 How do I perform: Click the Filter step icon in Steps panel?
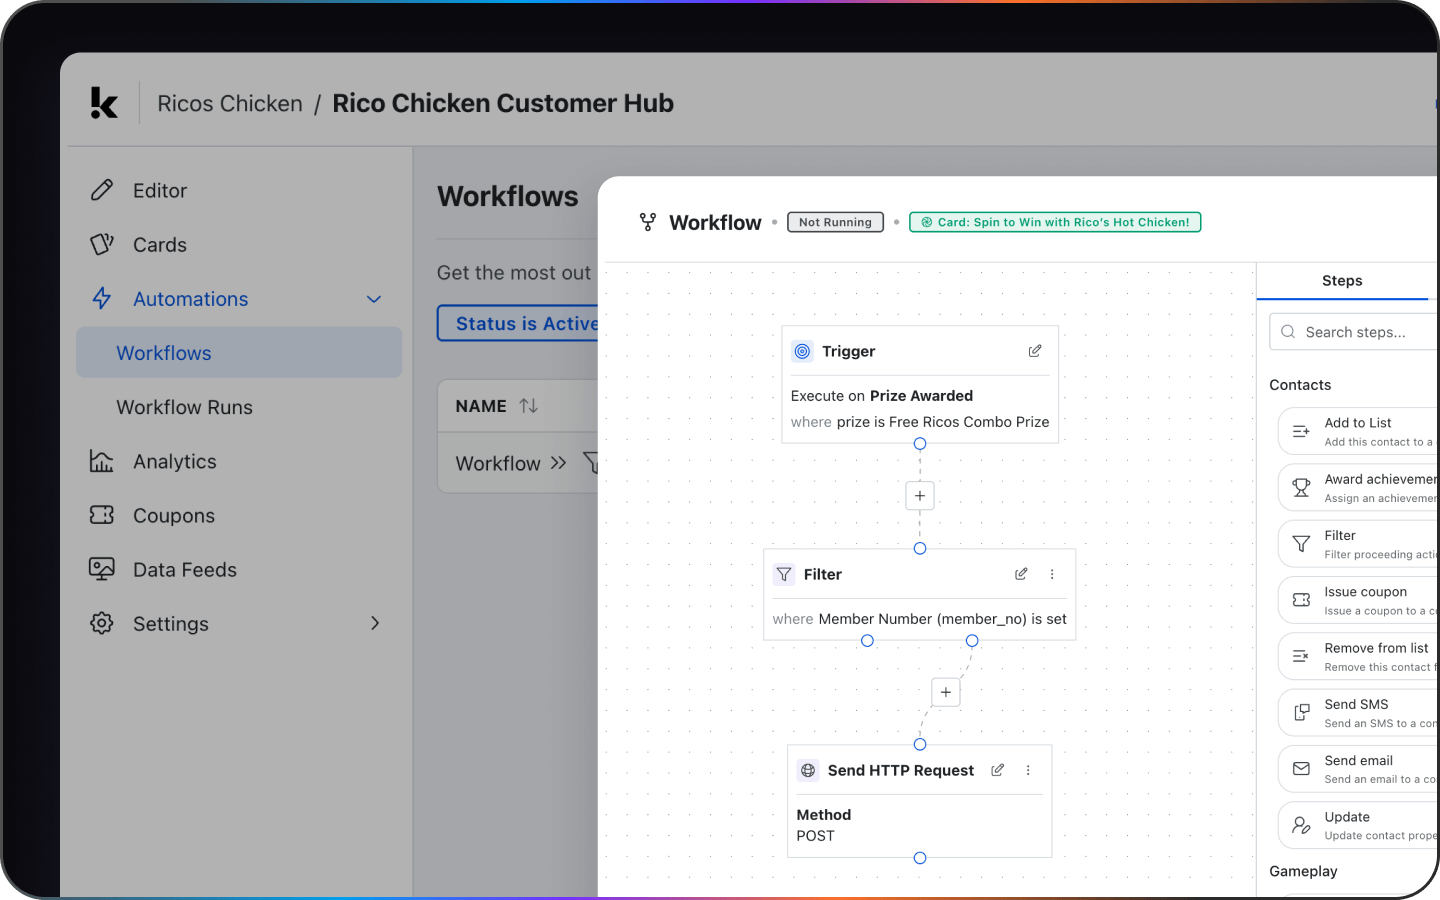point(1301,544)
